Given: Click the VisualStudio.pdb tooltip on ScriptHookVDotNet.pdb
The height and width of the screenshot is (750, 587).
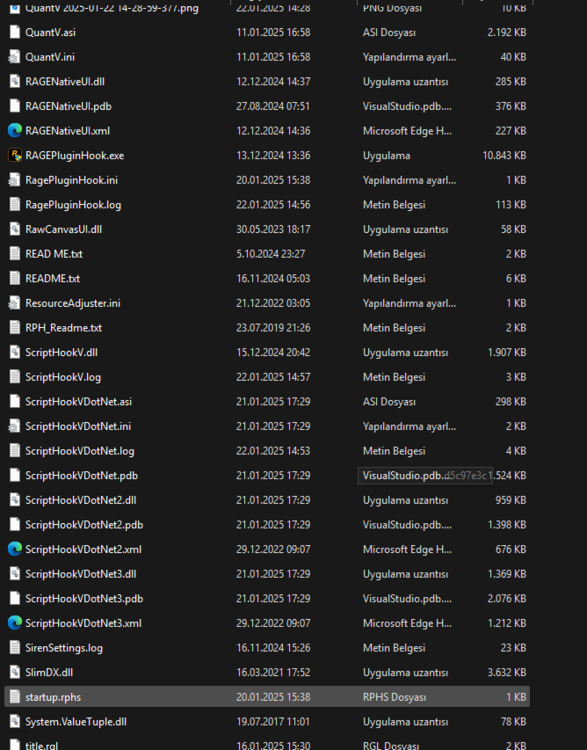Looking at the screenshot, I should 425,475.
